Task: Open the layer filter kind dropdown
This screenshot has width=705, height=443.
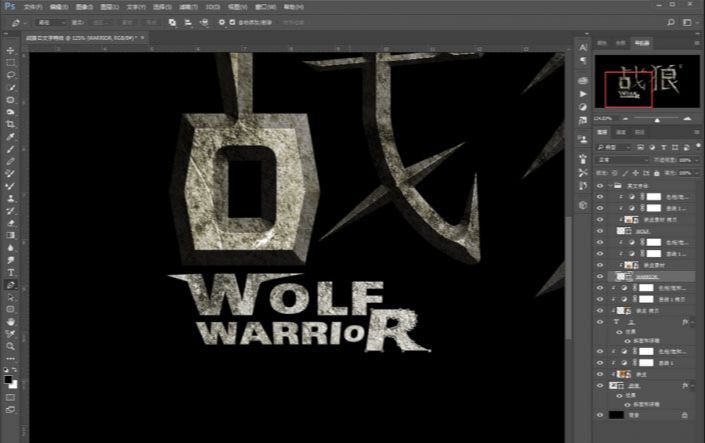Action: (614, 148)
